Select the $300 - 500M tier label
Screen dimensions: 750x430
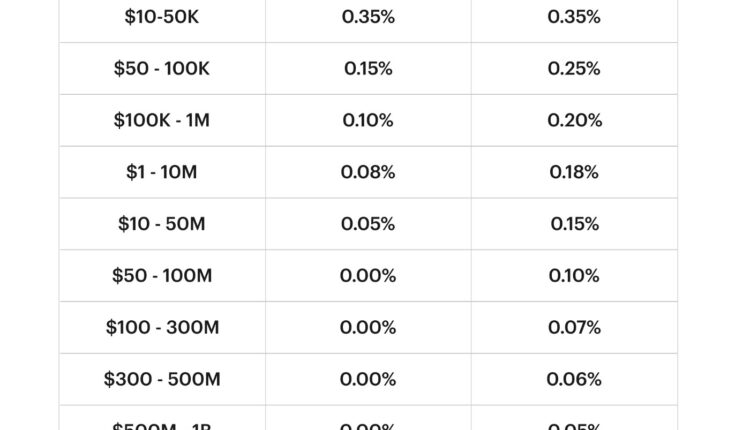coord(162,380)
